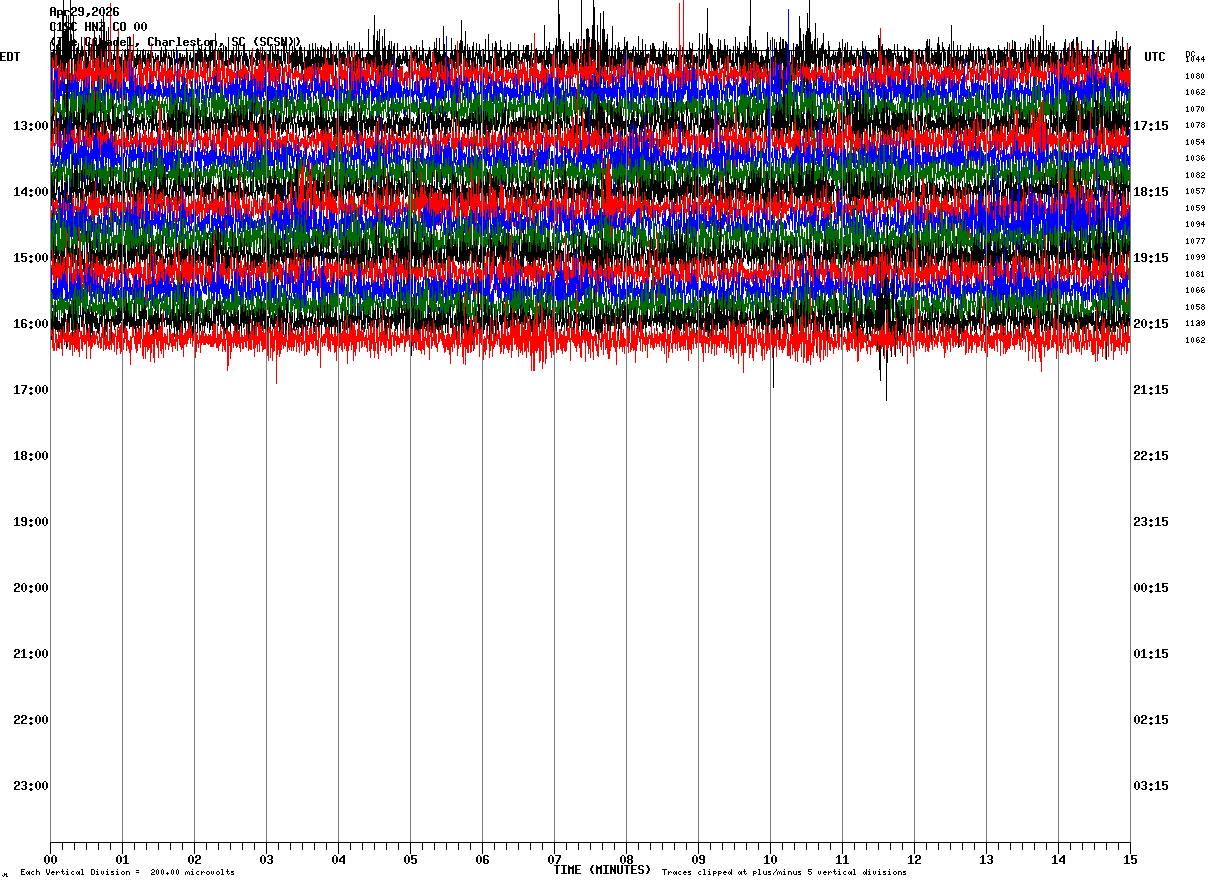Select the UTC timezone label

(x=1155, y=57)
